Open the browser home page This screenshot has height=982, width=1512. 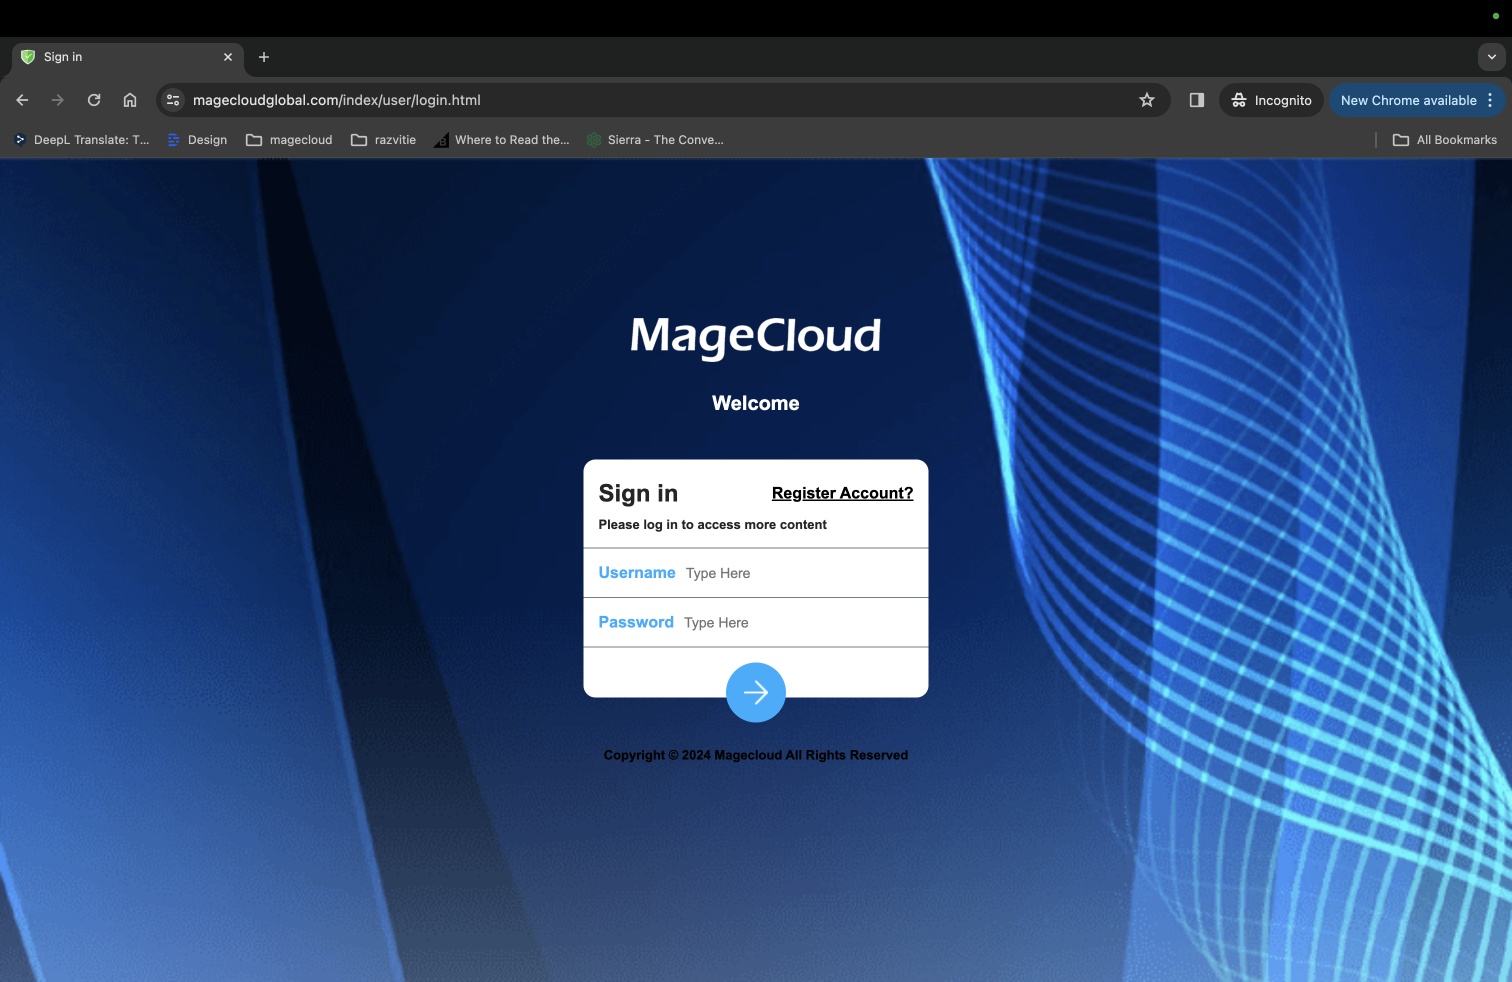pyautogui.click(x=130, y=100)
